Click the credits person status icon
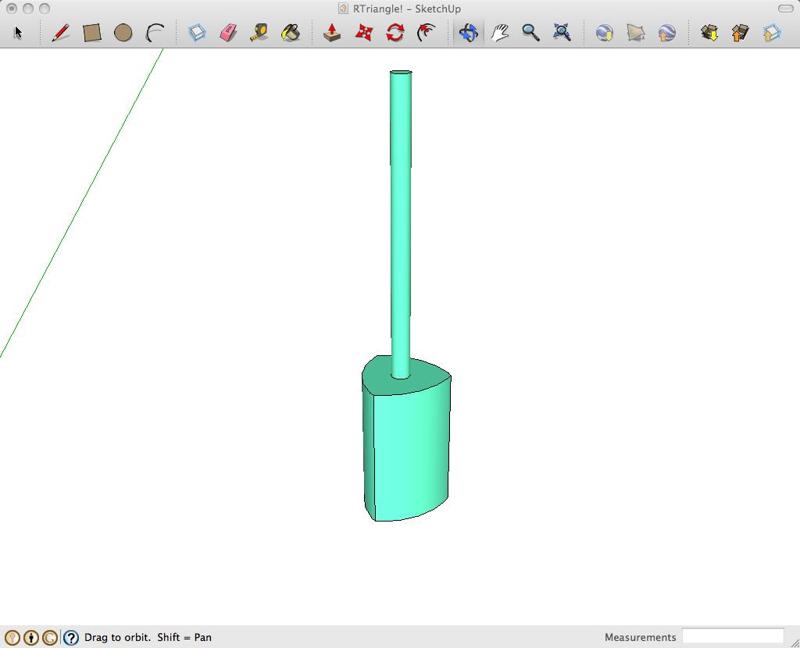Image resolution: width=800 pixels, height=648 pixels. click(32, 637)
